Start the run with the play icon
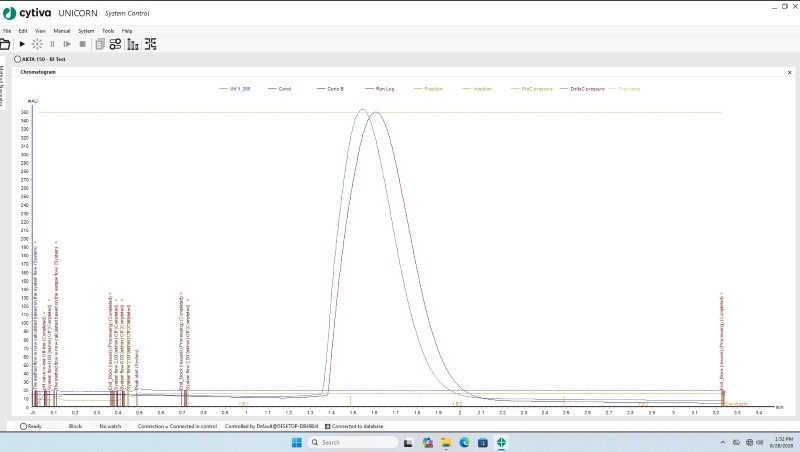Image resolution: width=800 pixels, height=452 pixels. pos(22,44)
